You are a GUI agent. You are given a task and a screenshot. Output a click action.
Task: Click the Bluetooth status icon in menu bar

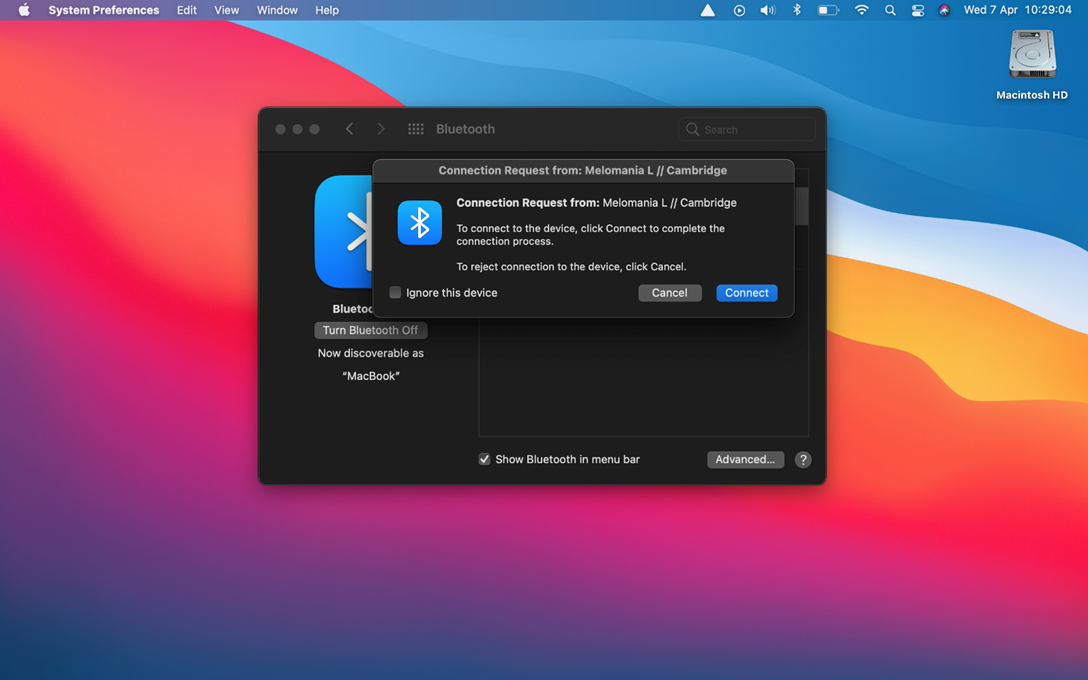(797, 10)
